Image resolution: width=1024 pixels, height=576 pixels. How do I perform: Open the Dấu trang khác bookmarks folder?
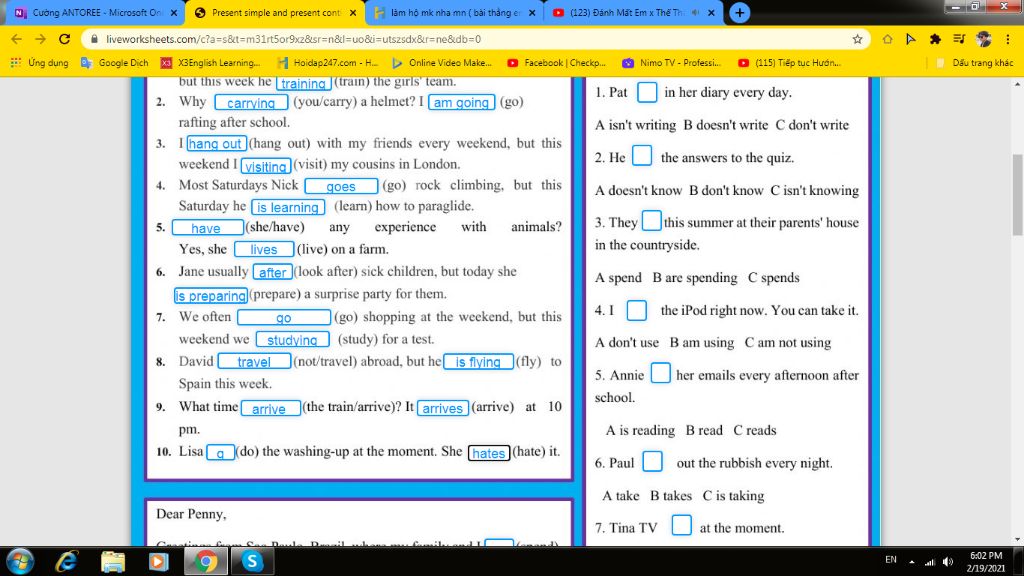975,63
